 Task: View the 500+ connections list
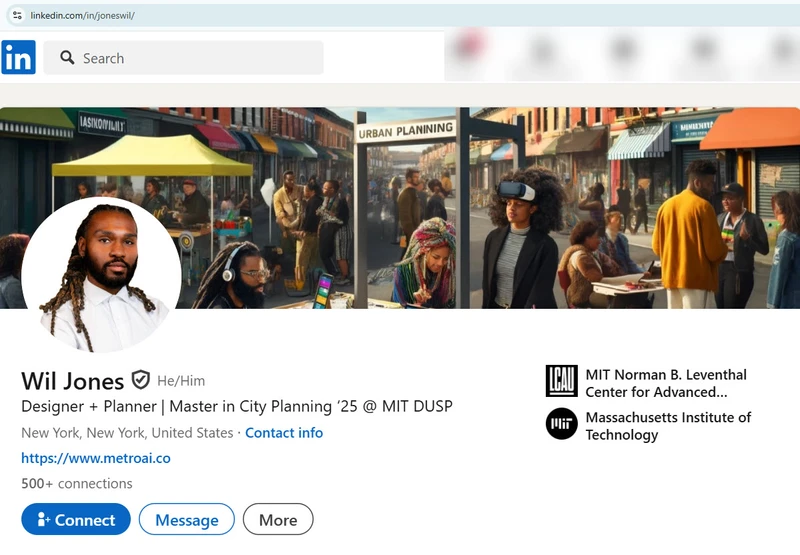[77, 484]
